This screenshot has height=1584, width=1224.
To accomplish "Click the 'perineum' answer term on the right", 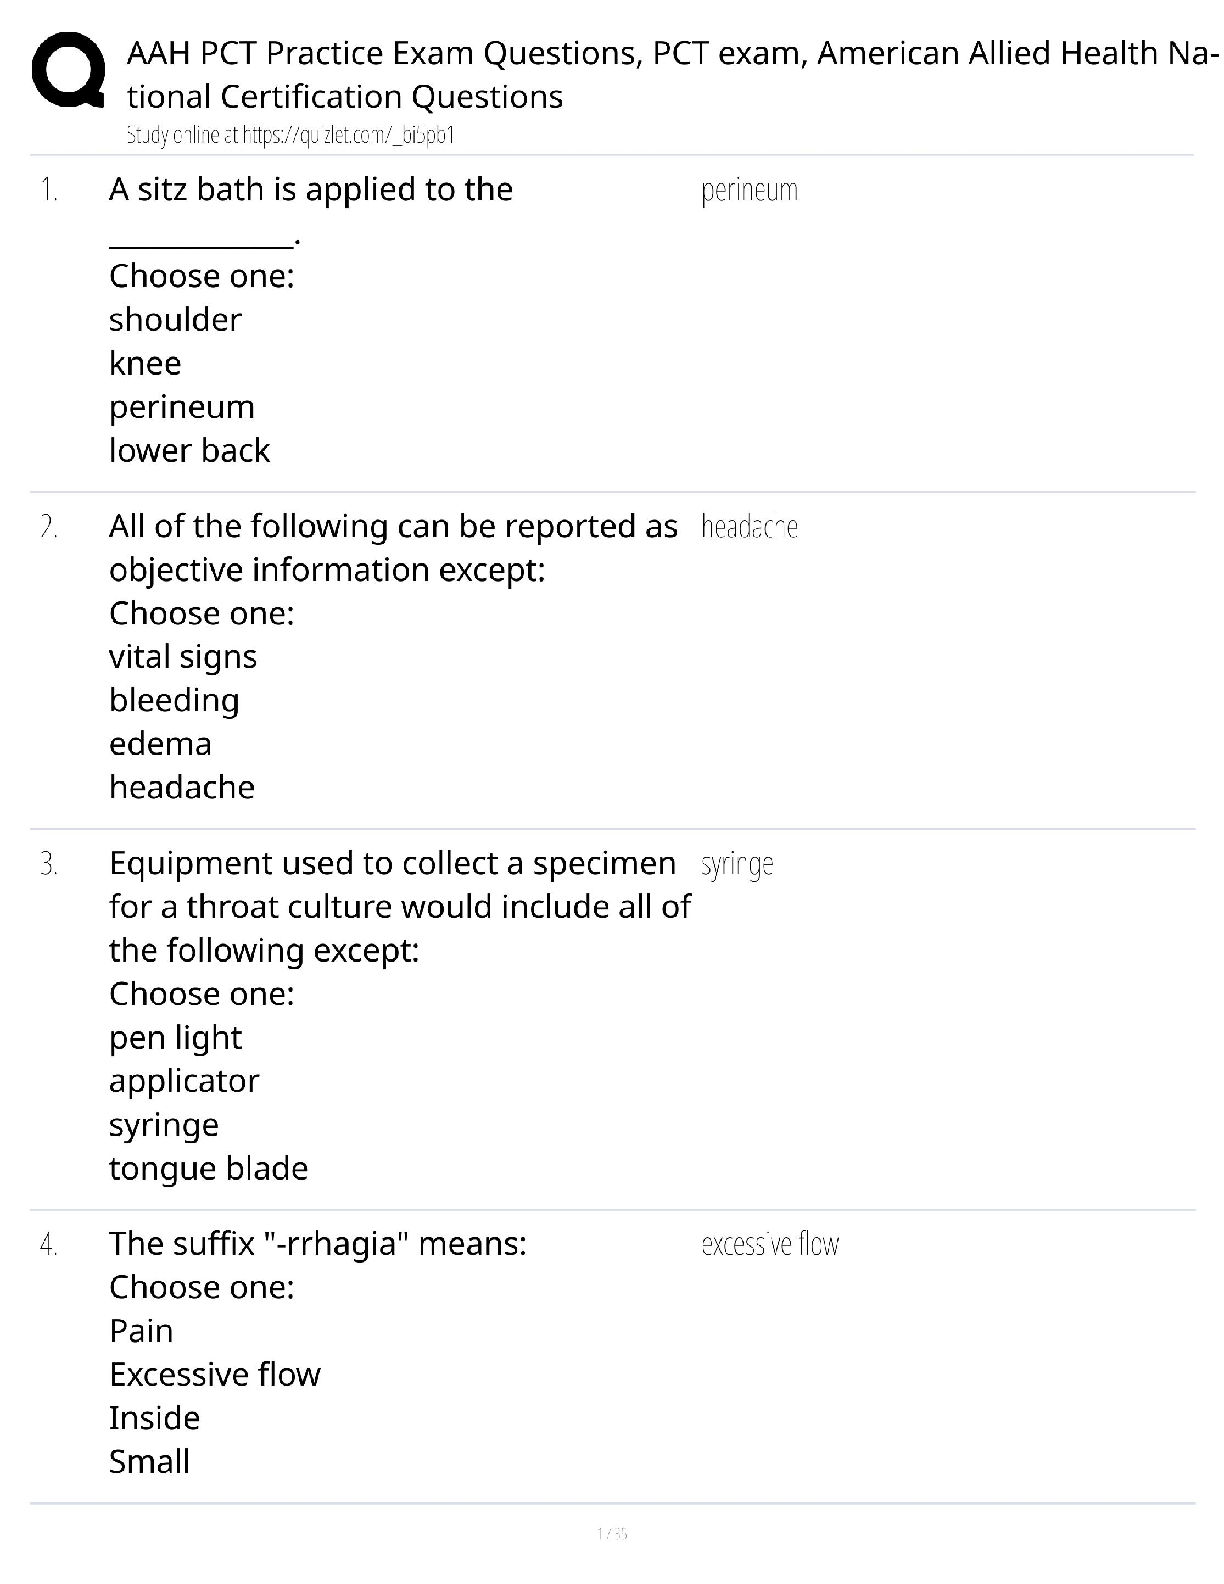I will click(749, 190).
